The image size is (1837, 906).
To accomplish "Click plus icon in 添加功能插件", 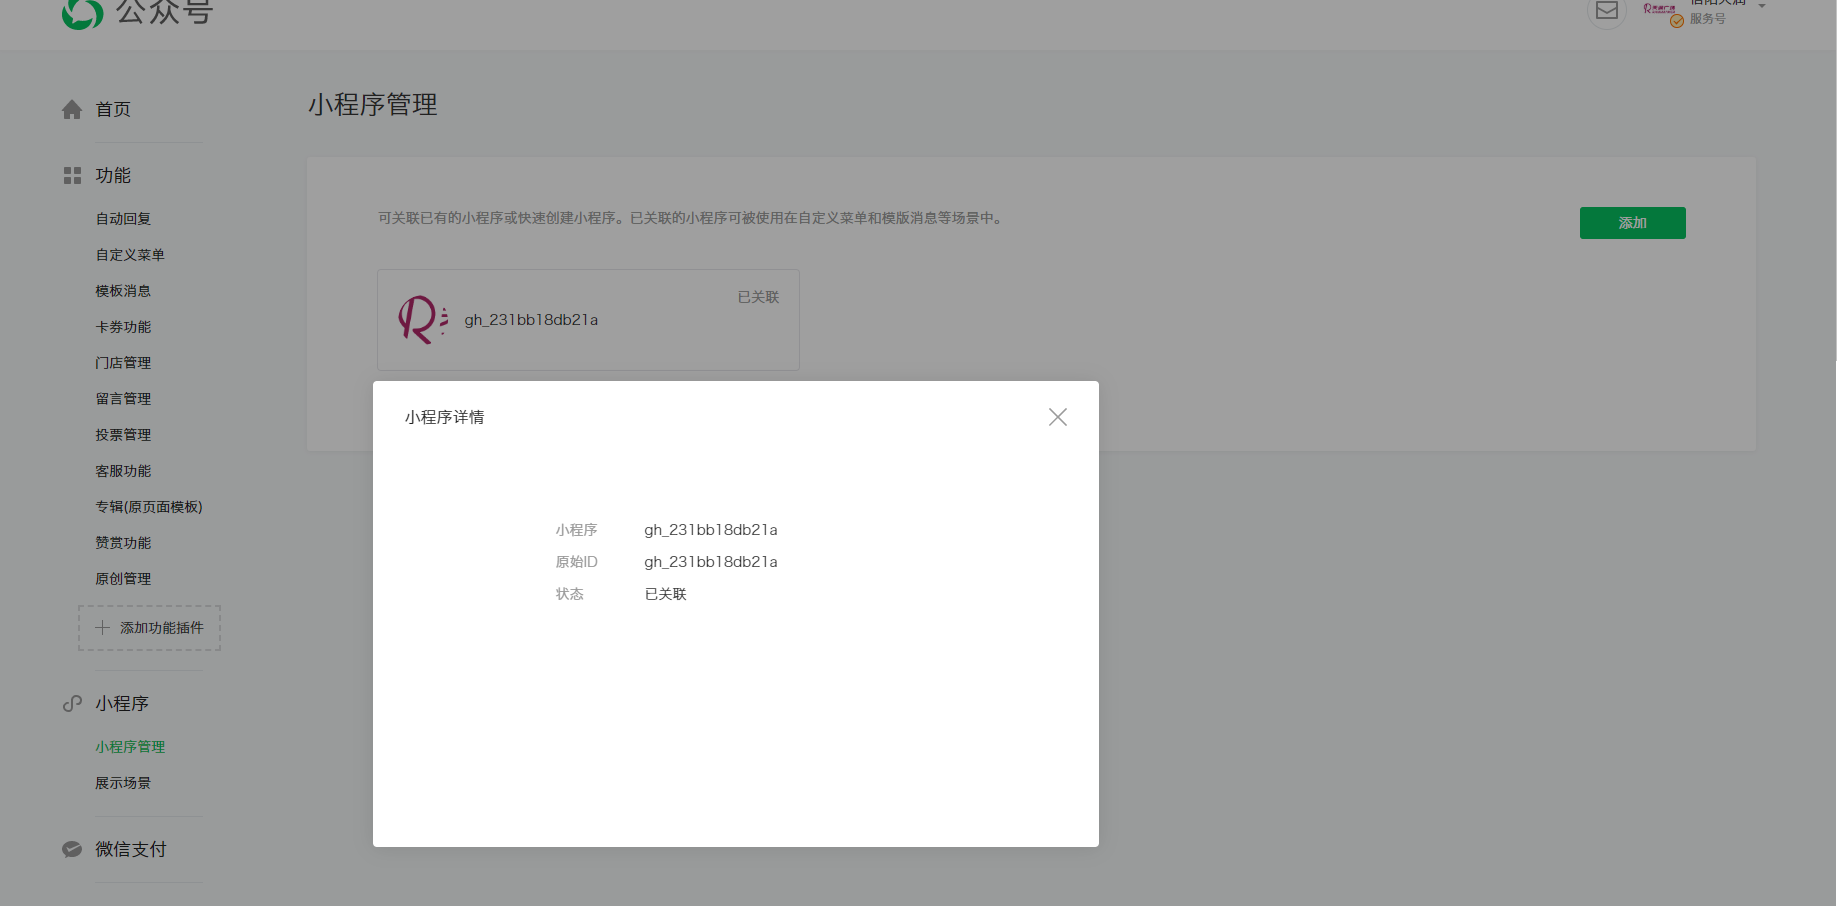I will tap(102, 628).
